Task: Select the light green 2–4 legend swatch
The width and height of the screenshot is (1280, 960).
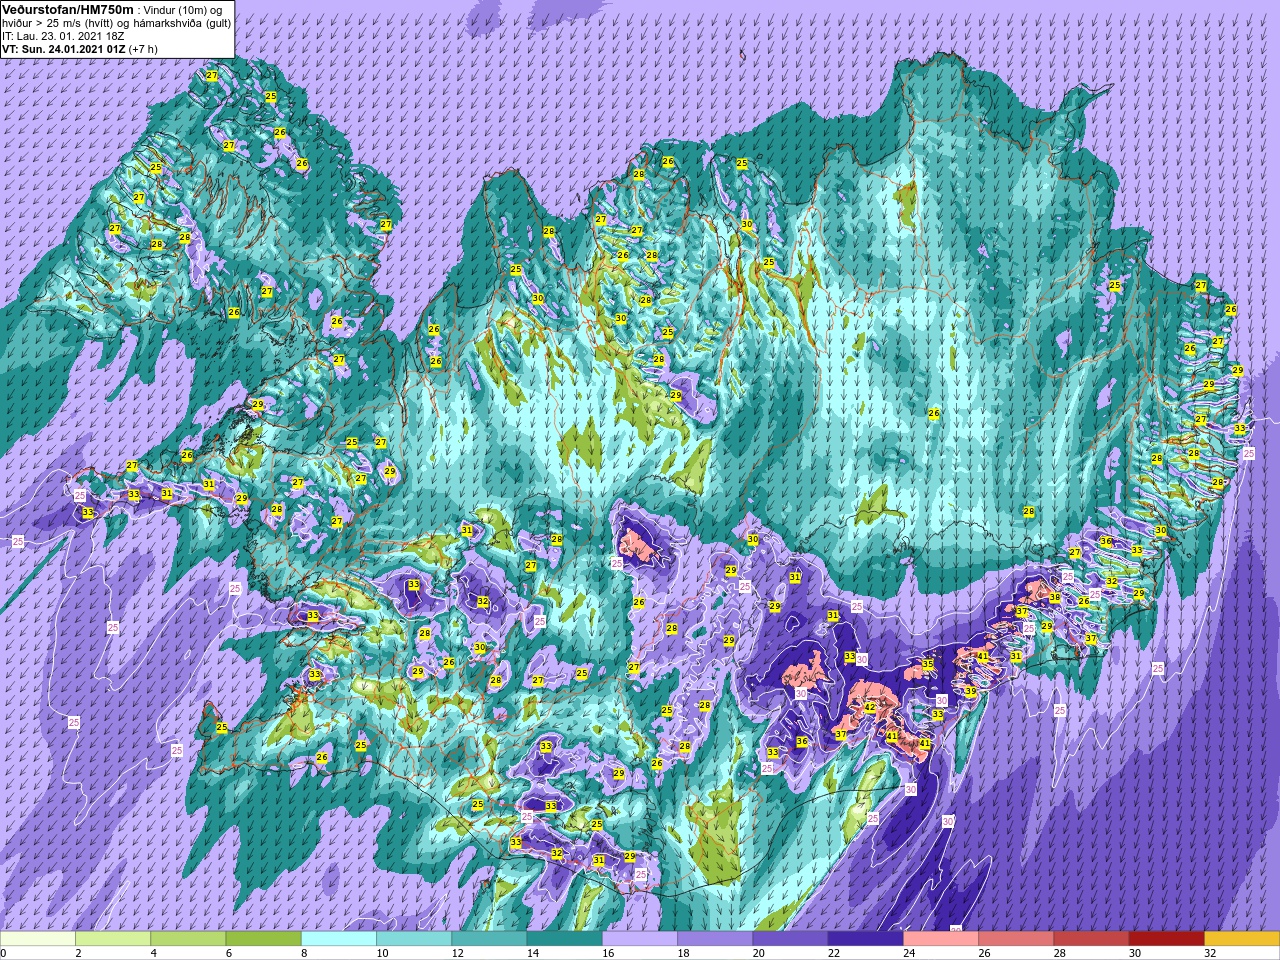Action: click(113, 939)
